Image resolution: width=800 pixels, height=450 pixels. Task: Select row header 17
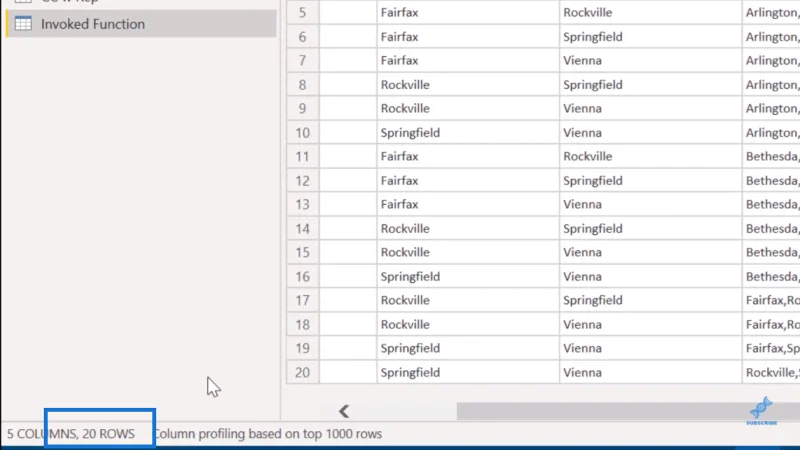303,300
